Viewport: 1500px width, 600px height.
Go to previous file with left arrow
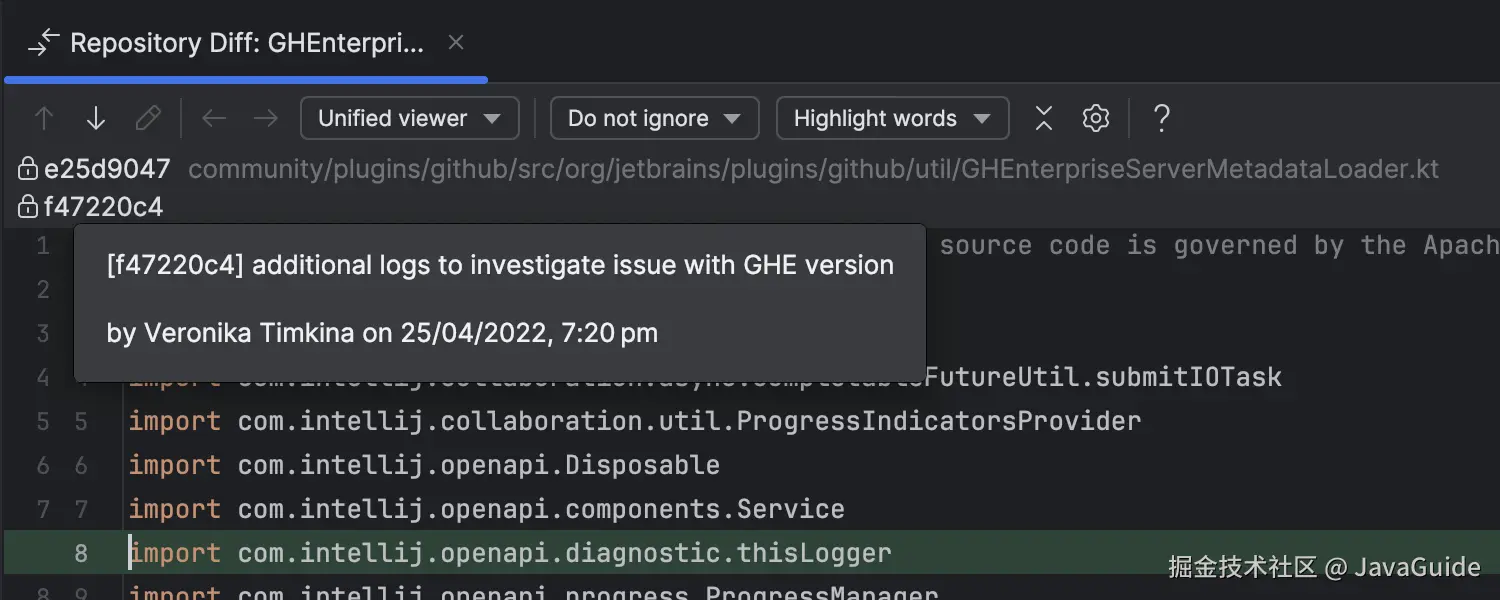214,119
